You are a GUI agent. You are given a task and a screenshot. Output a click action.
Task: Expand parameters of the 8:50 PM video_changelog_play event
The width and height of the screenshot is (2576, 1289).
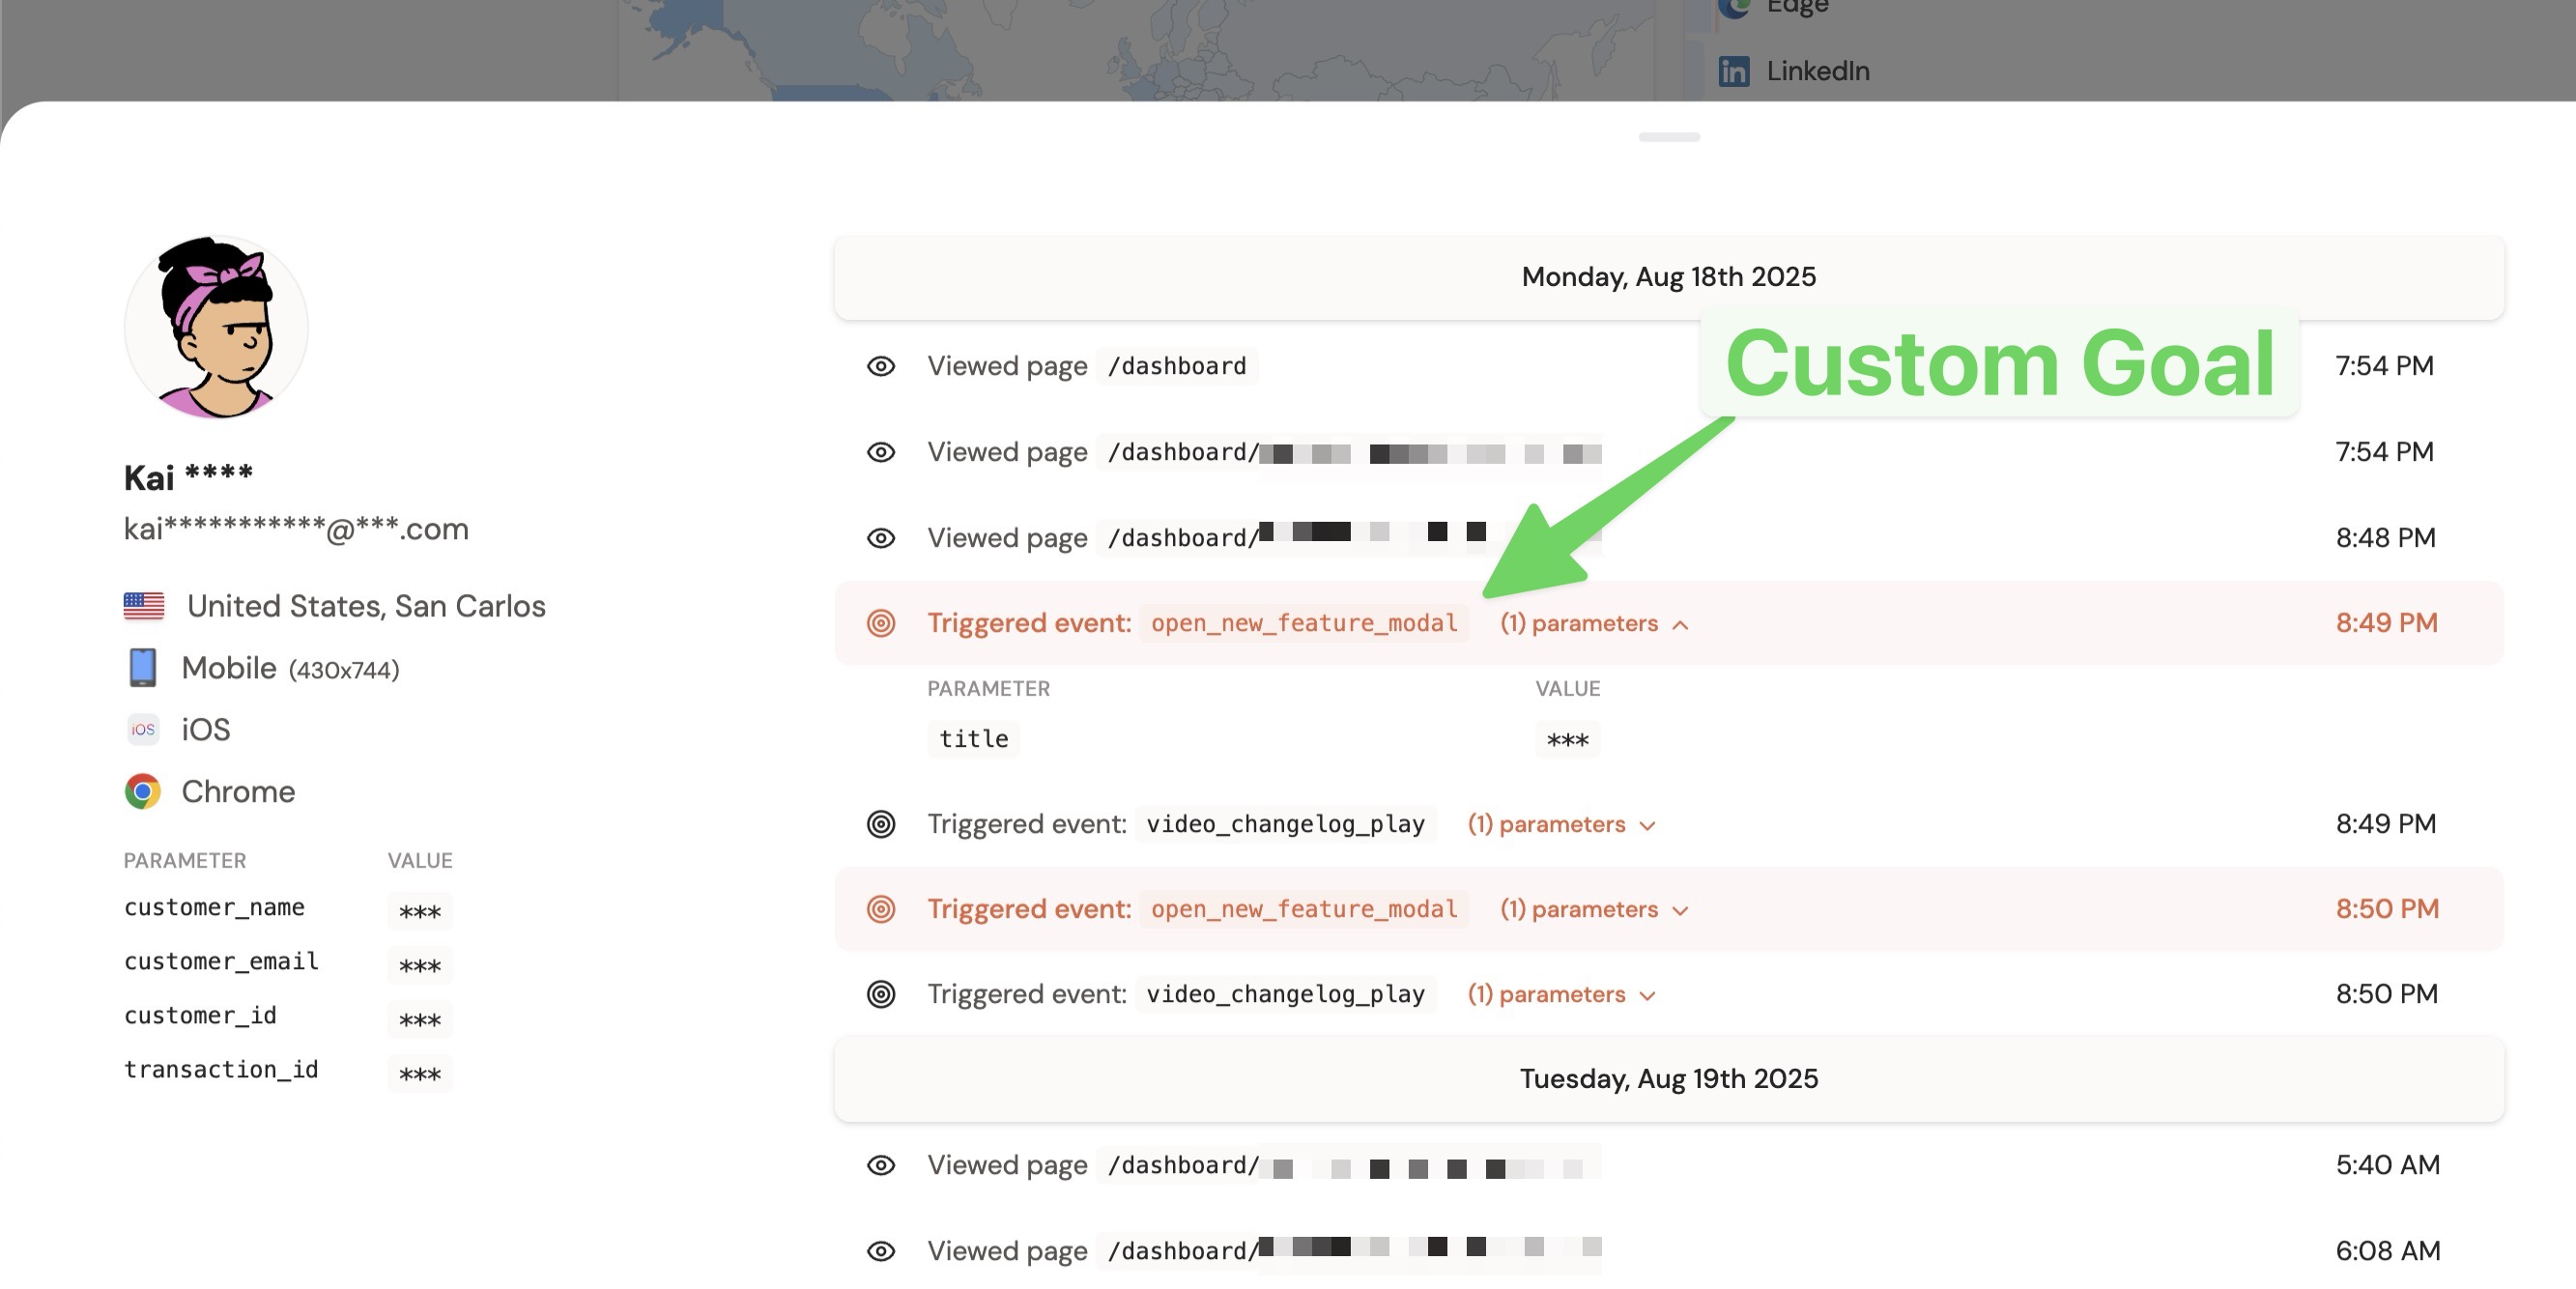(x=1561, y=994)
